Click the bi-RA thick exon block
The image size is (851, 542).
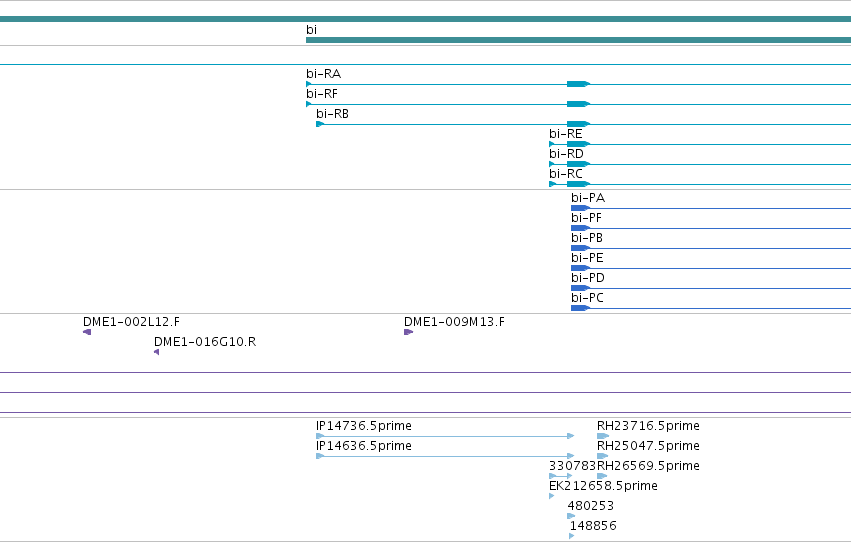point(578,84)
